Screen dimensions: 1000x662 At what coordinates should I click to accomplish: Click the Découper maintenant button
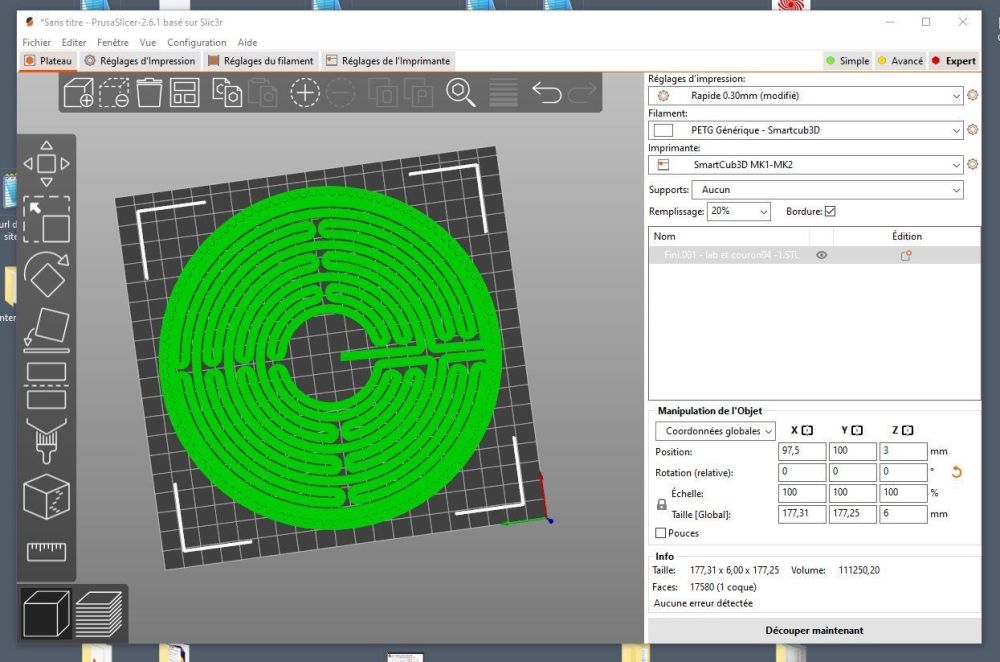pos(813,630)
